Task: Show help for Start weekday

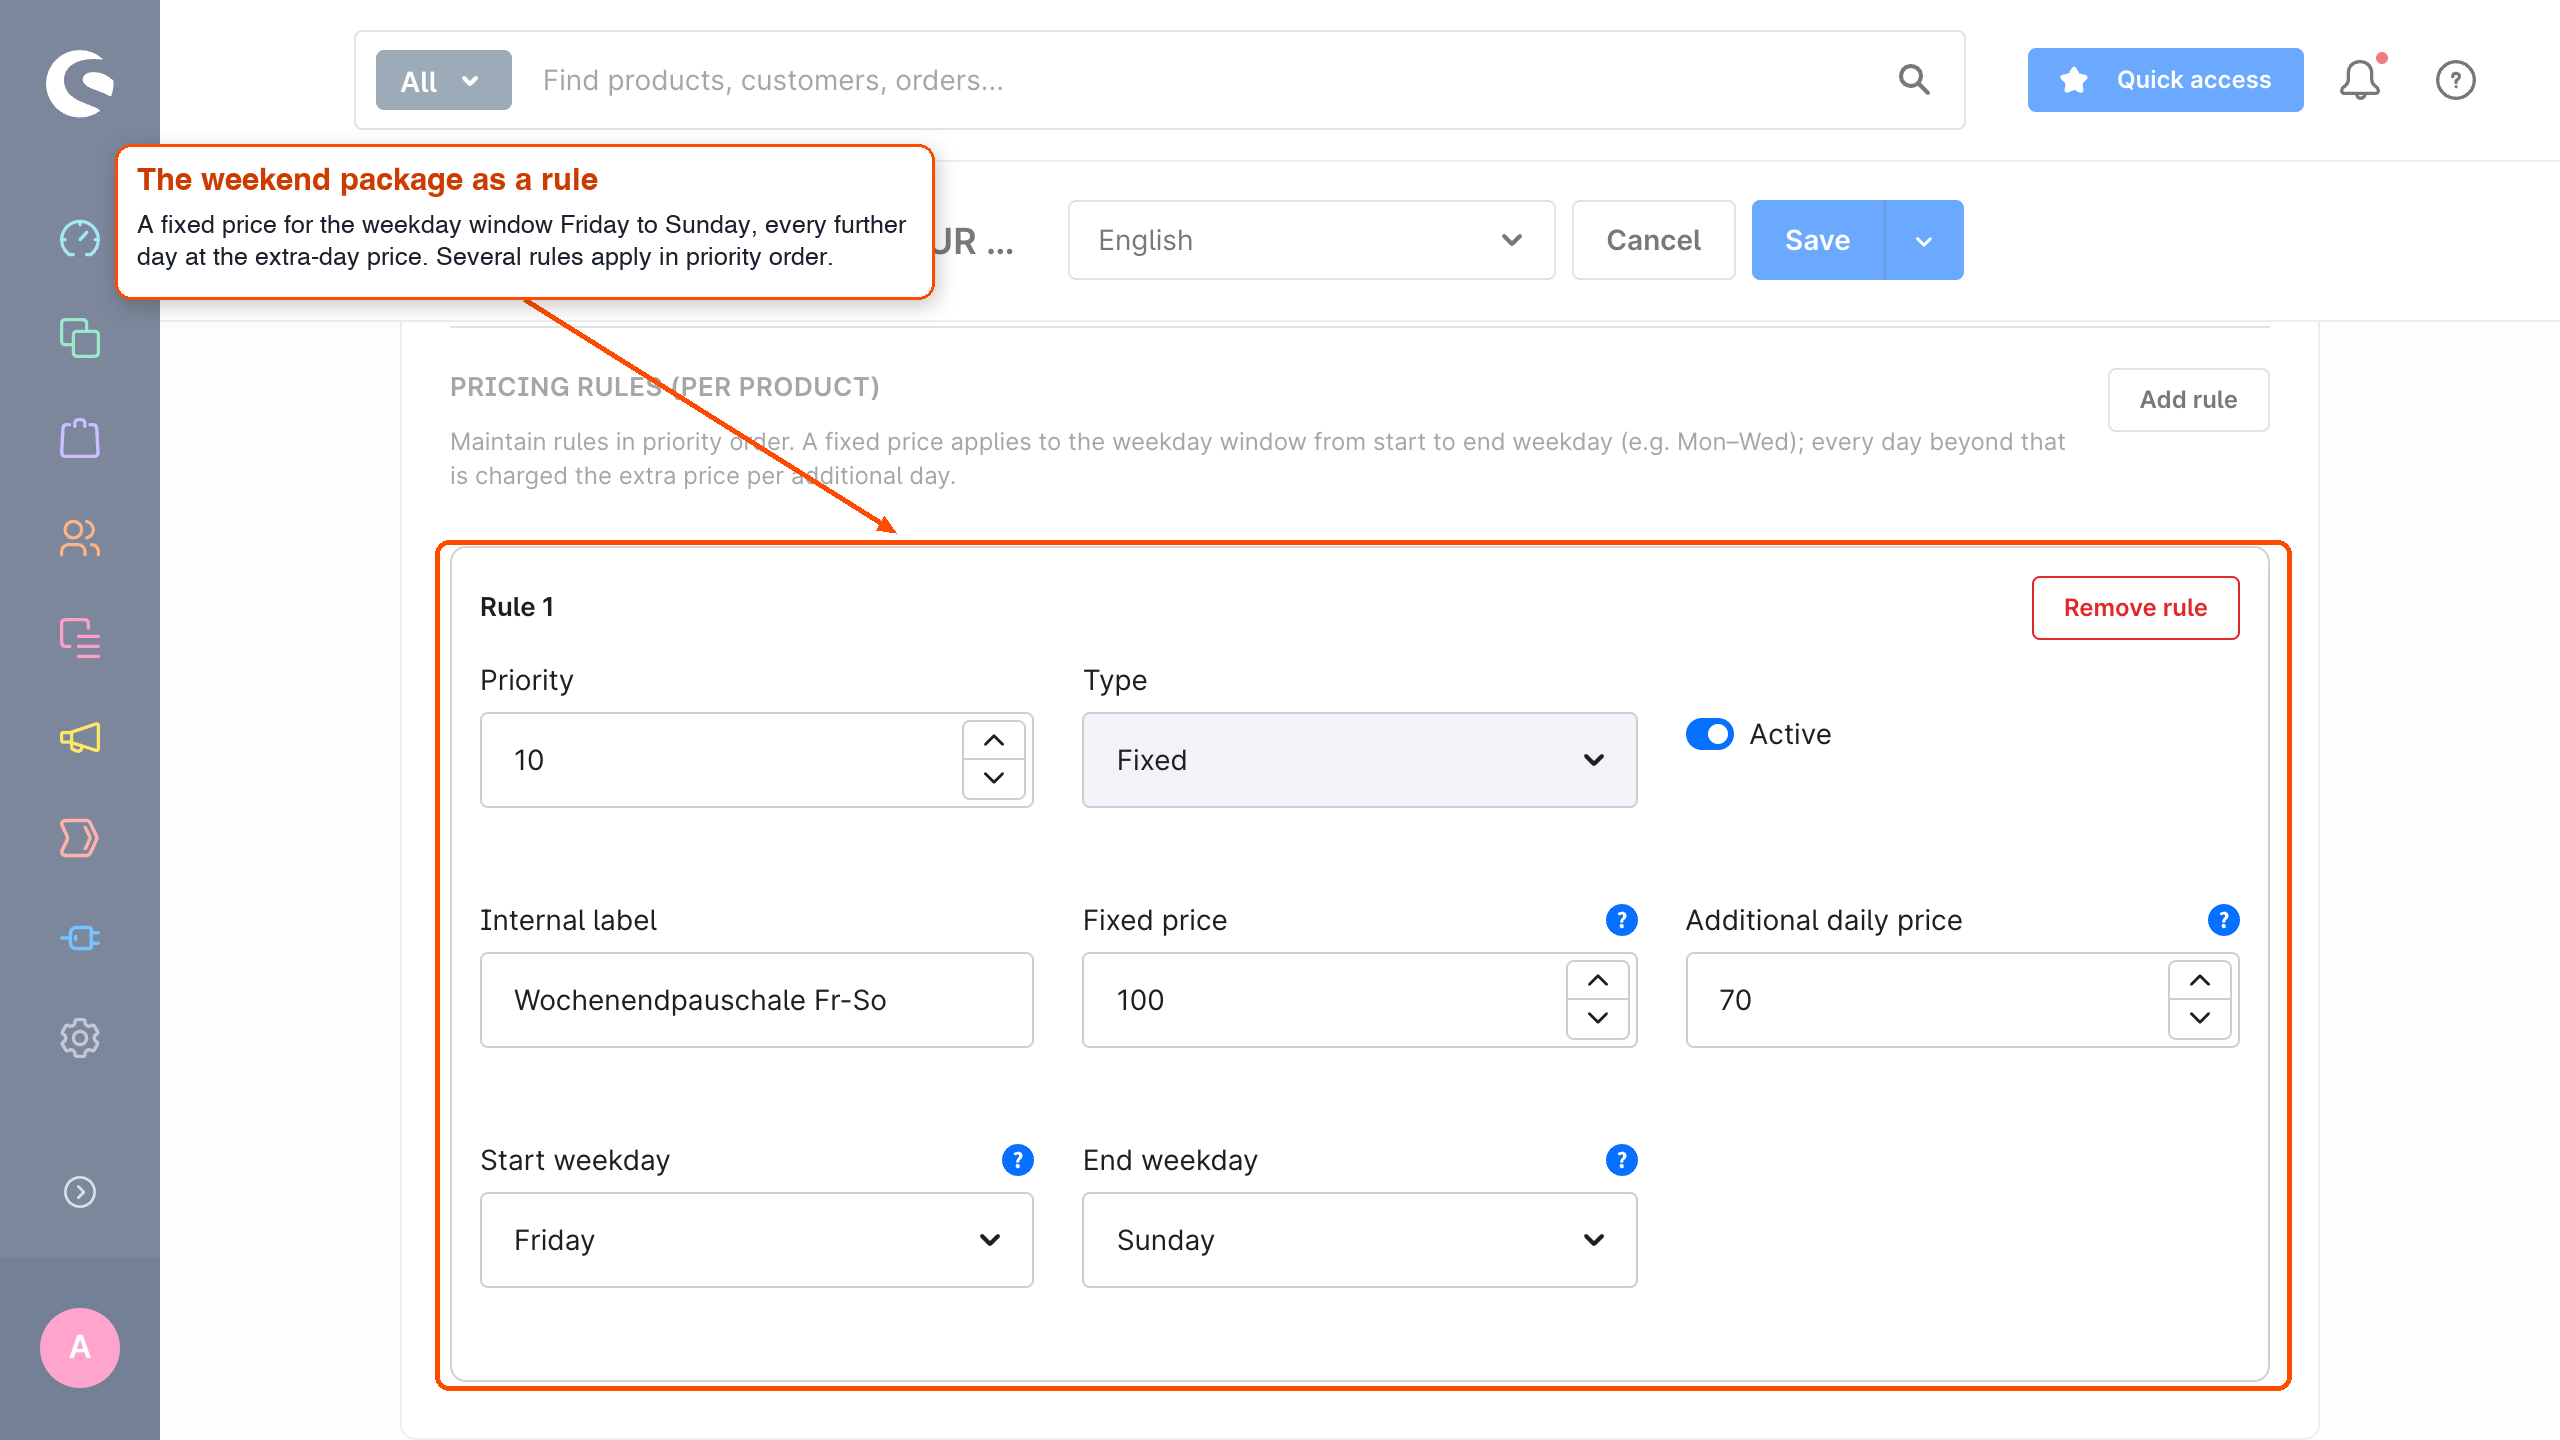Action: click(1017, 1160)
